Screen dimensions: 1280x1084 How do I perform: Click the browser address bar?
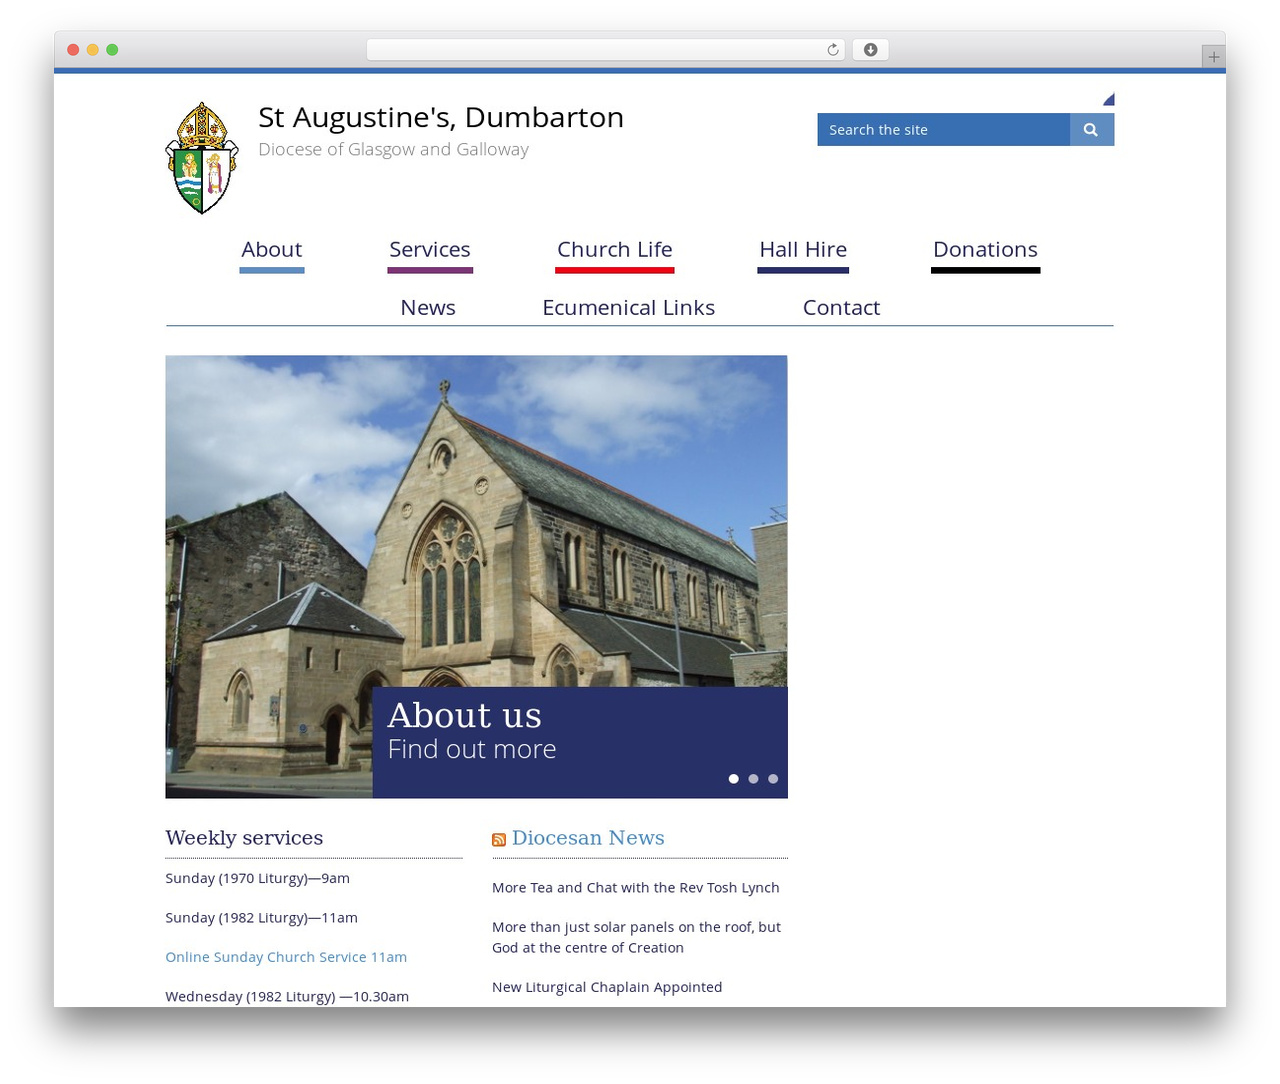606,50
